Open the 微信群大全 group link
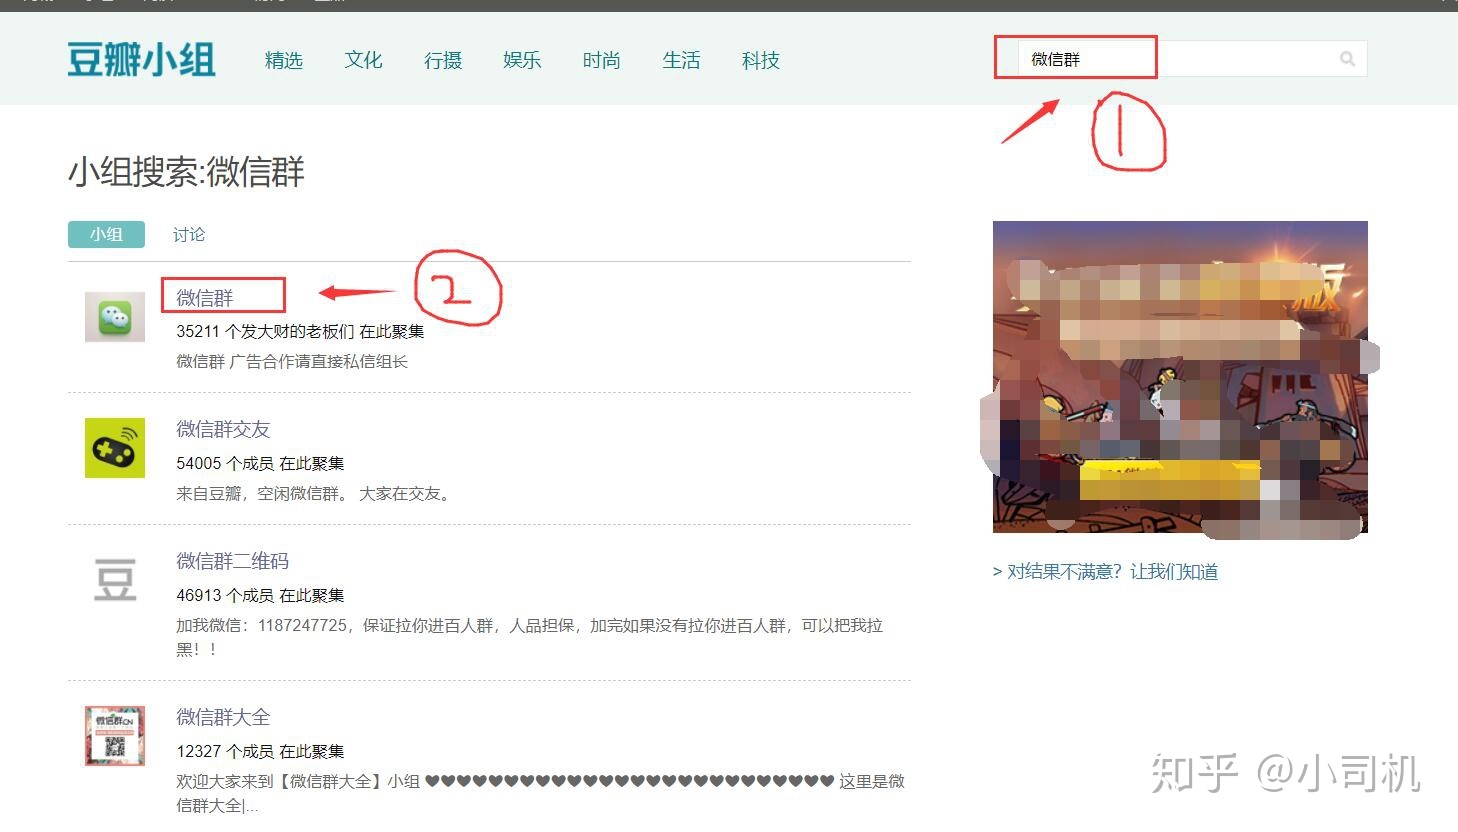This screenshot has height=832, width=1458. tap(223, 717)
